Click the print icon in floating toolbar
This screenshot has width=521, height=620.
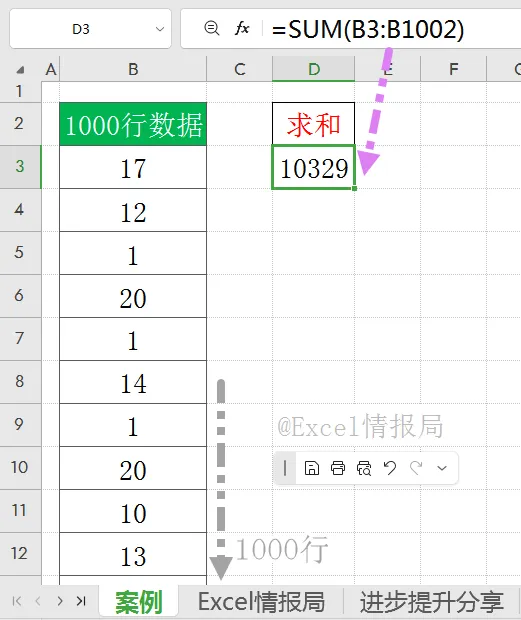[338, 468]
